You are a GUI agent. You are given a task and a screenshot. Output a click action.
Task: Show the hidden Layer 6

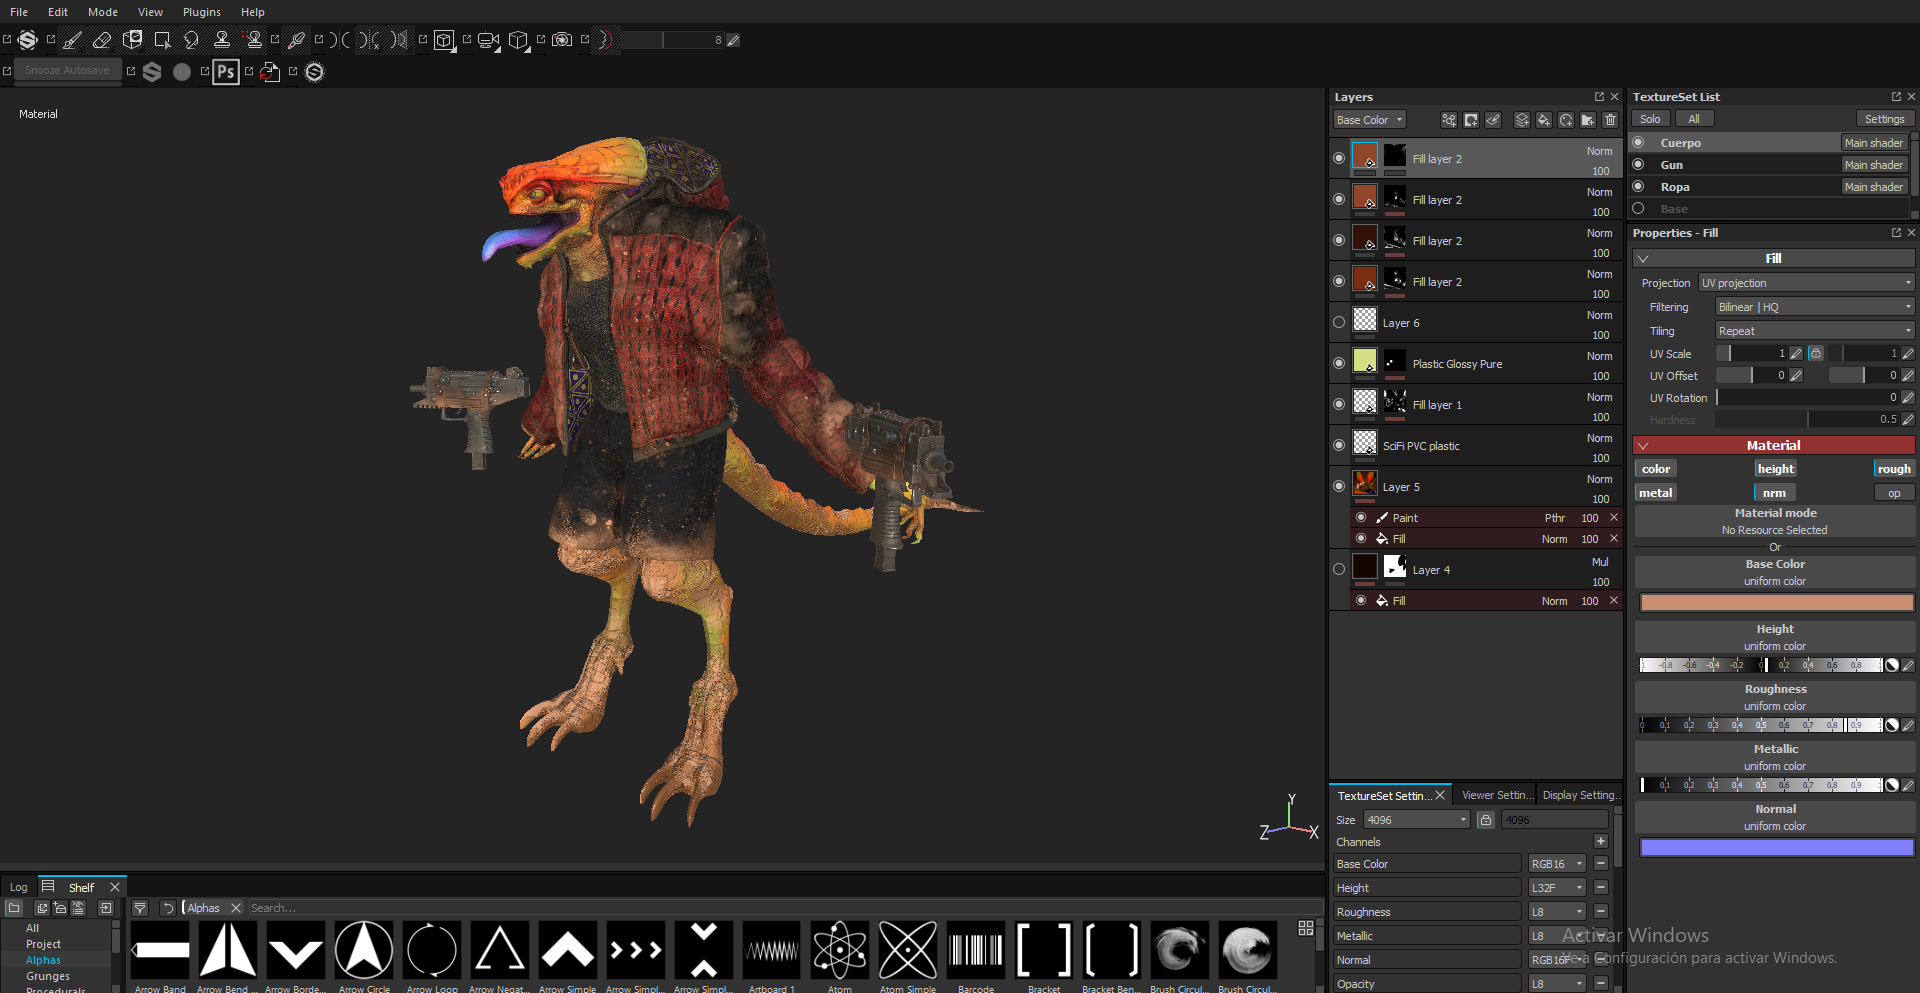tap(1339, 322)
